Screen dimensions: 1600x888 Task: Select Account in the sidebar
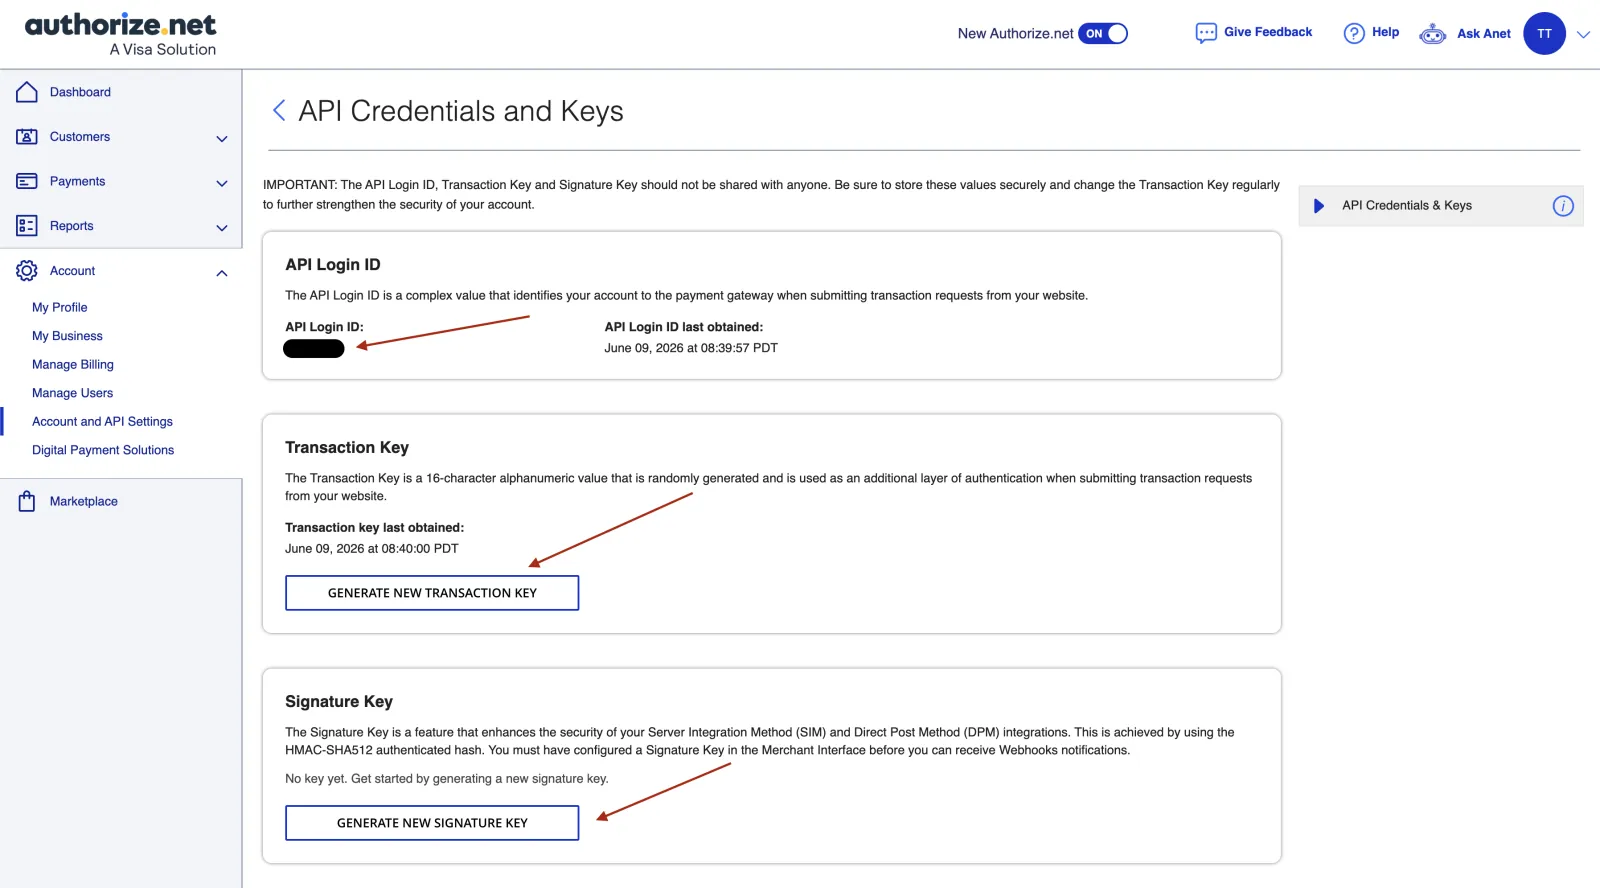72,271
